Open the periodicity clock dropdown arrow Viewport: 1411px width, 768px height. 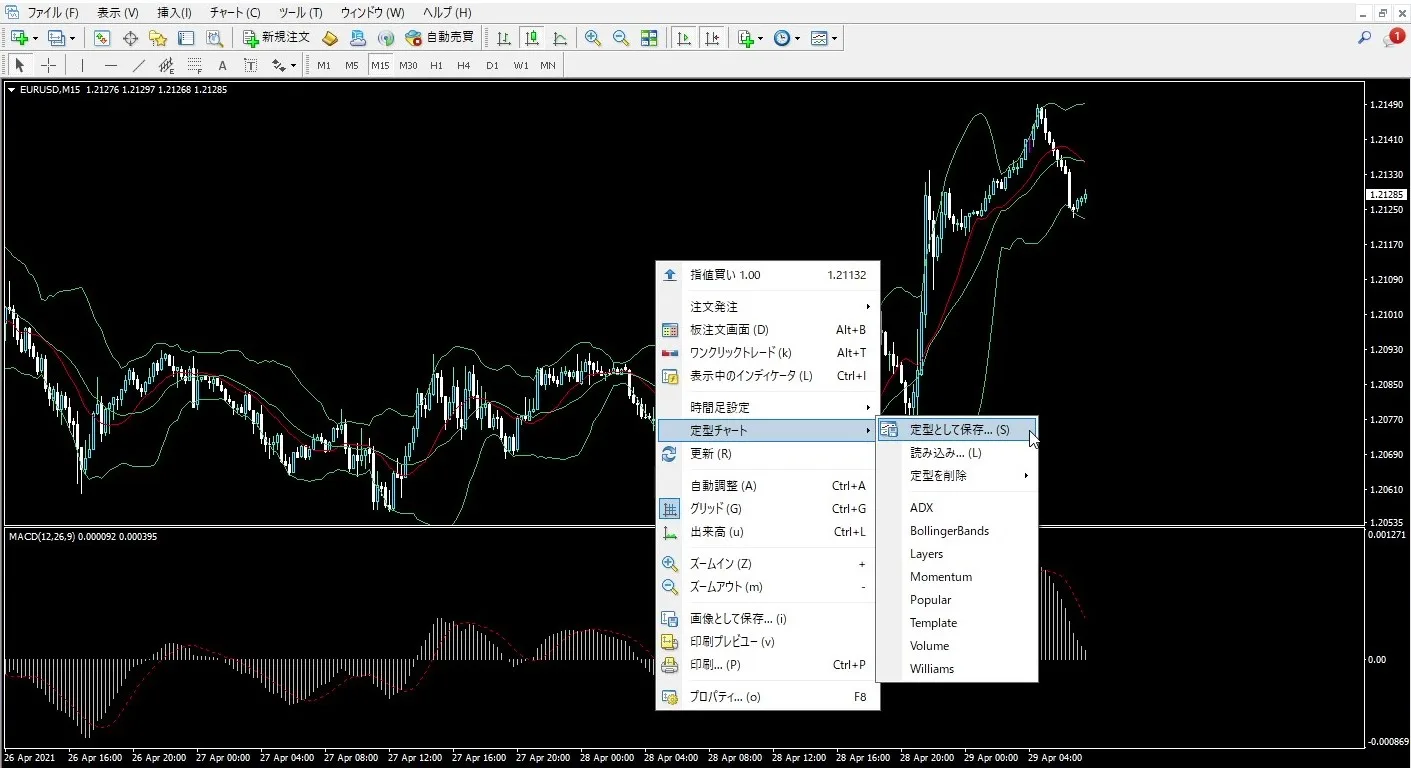[797, 38]
